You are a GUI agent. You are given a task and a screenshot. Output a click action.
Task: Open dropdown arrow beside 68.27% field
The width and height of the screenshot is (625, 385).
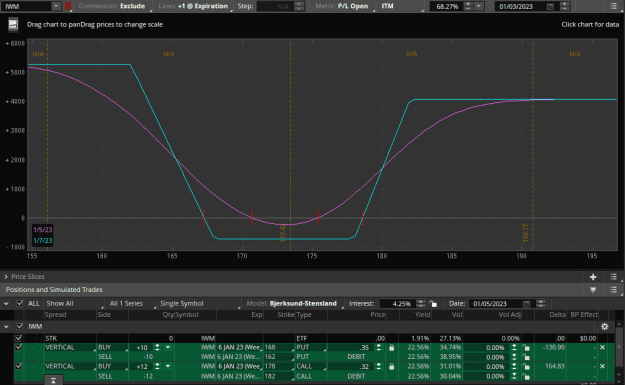pyautogui.click(x=479, y=6)
